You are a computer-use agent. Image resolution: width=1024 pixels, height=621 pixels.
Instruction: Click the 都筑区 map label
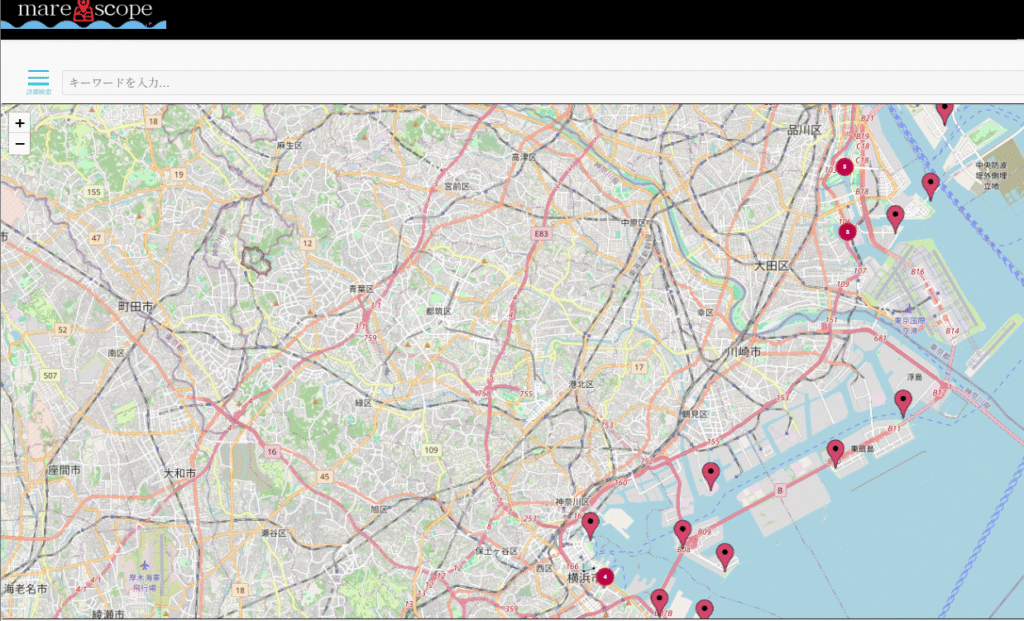[x=439, y=311]
